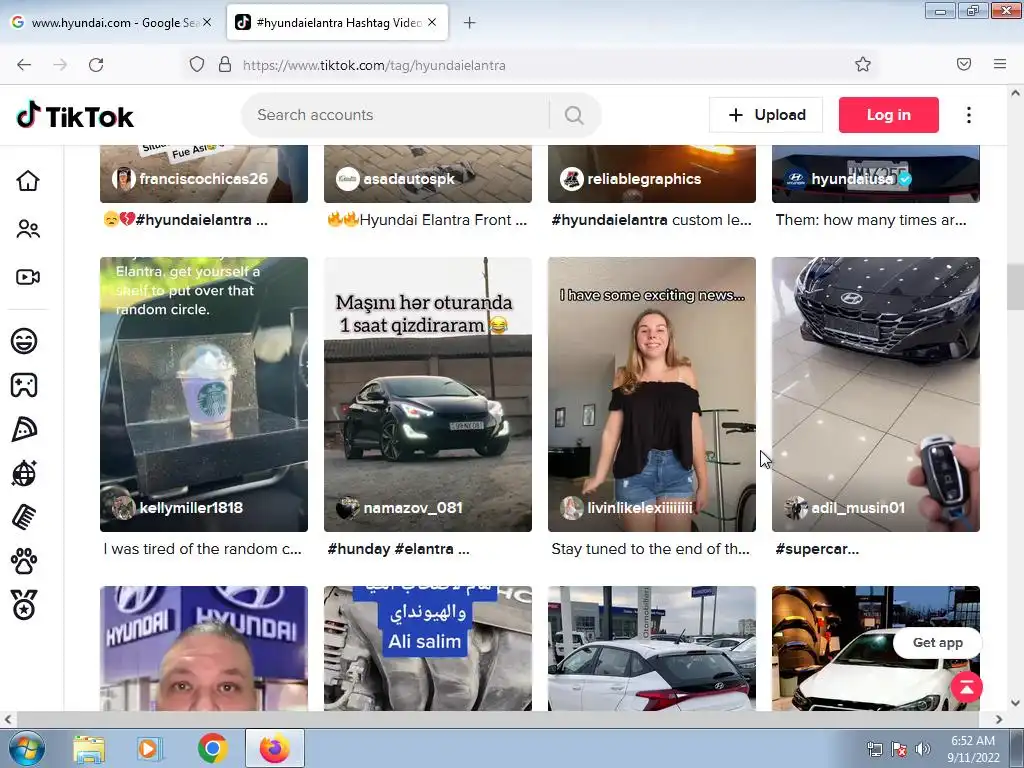Open namazov_081 black car video
The image size is (1024, 768).
click(x=428, y=394)
